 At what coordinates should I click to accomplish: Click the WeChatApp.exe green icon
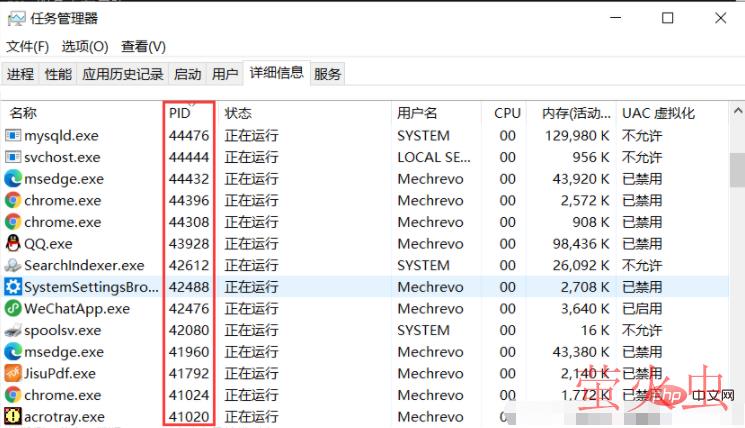point(13,308)
